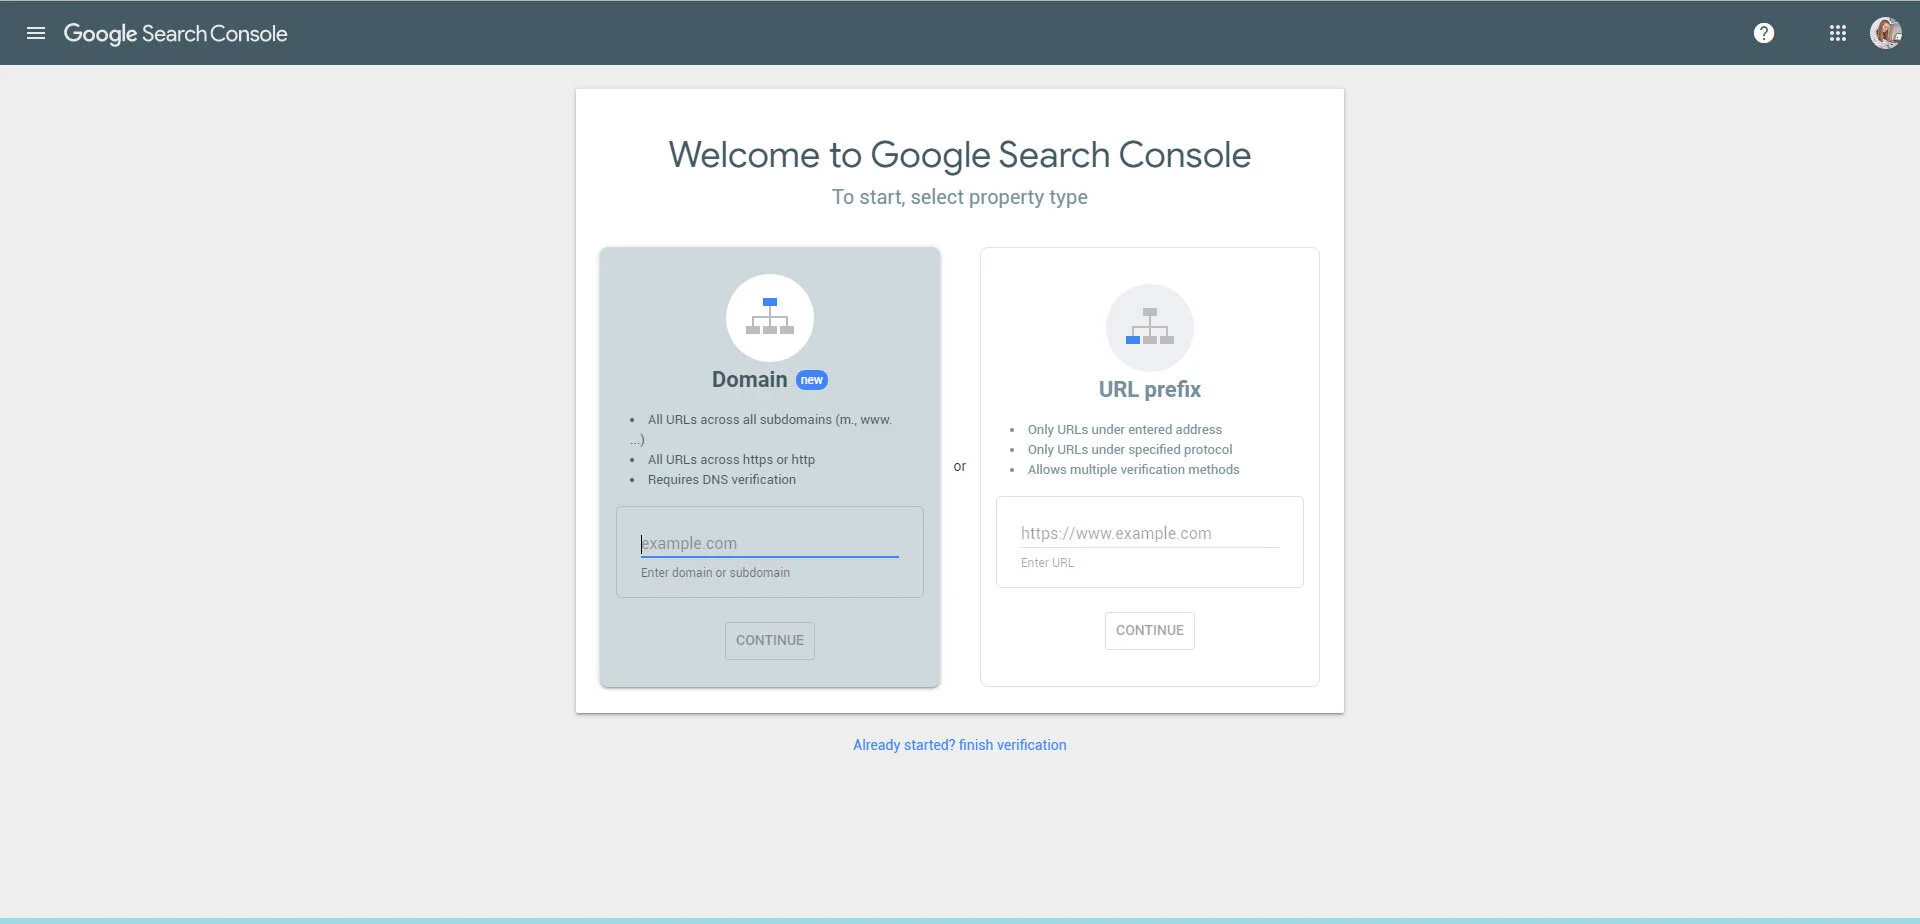Click 'All URLs across https or http' text
1920x924 pixels.
click(731, 460)
